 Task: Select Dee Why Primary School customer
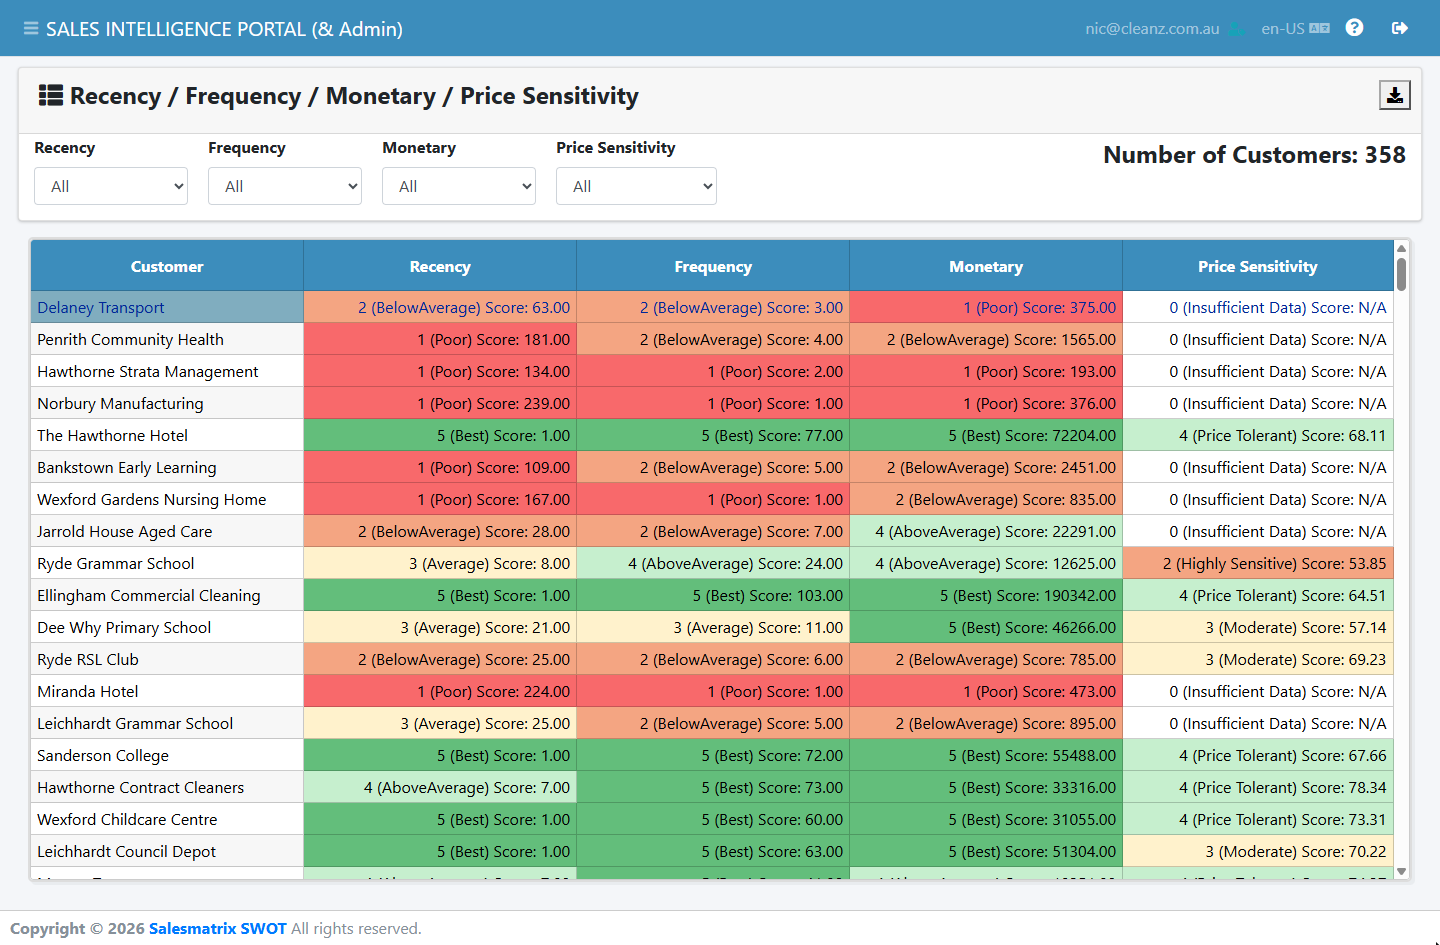(x=167, y=627)
